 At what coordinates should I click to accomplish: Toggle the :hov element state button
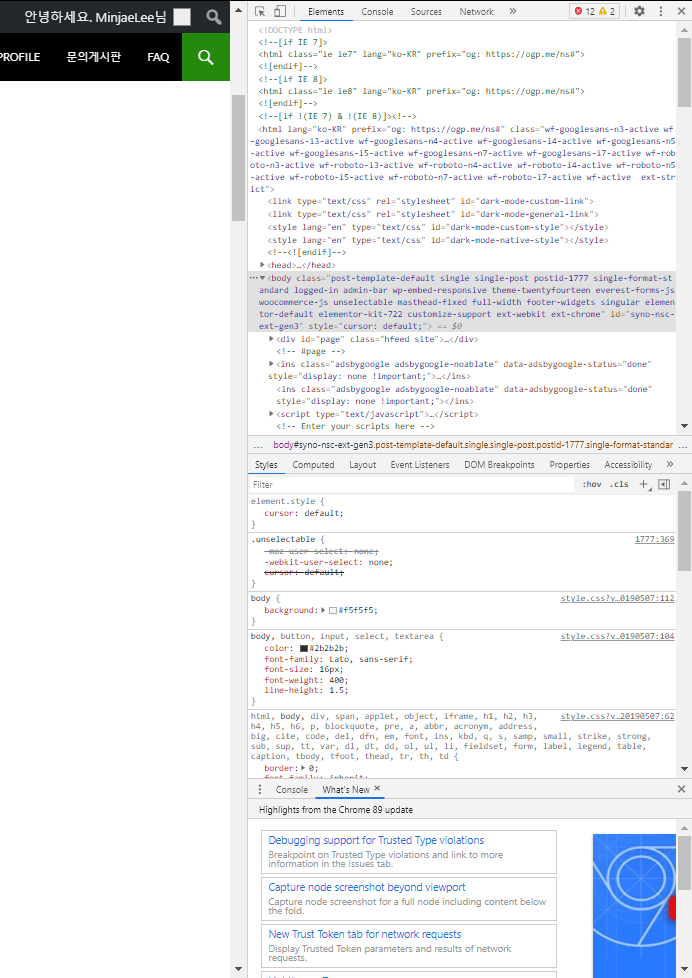[592, 485]
